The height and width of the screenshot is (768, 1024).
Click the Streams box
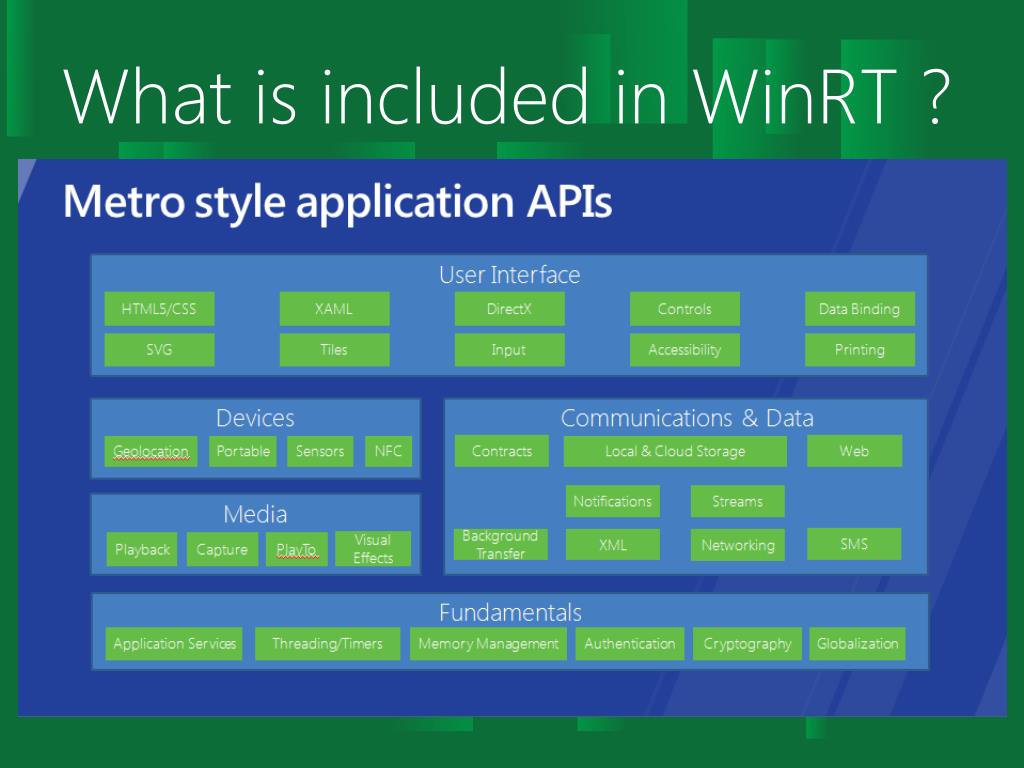point(737,501)
